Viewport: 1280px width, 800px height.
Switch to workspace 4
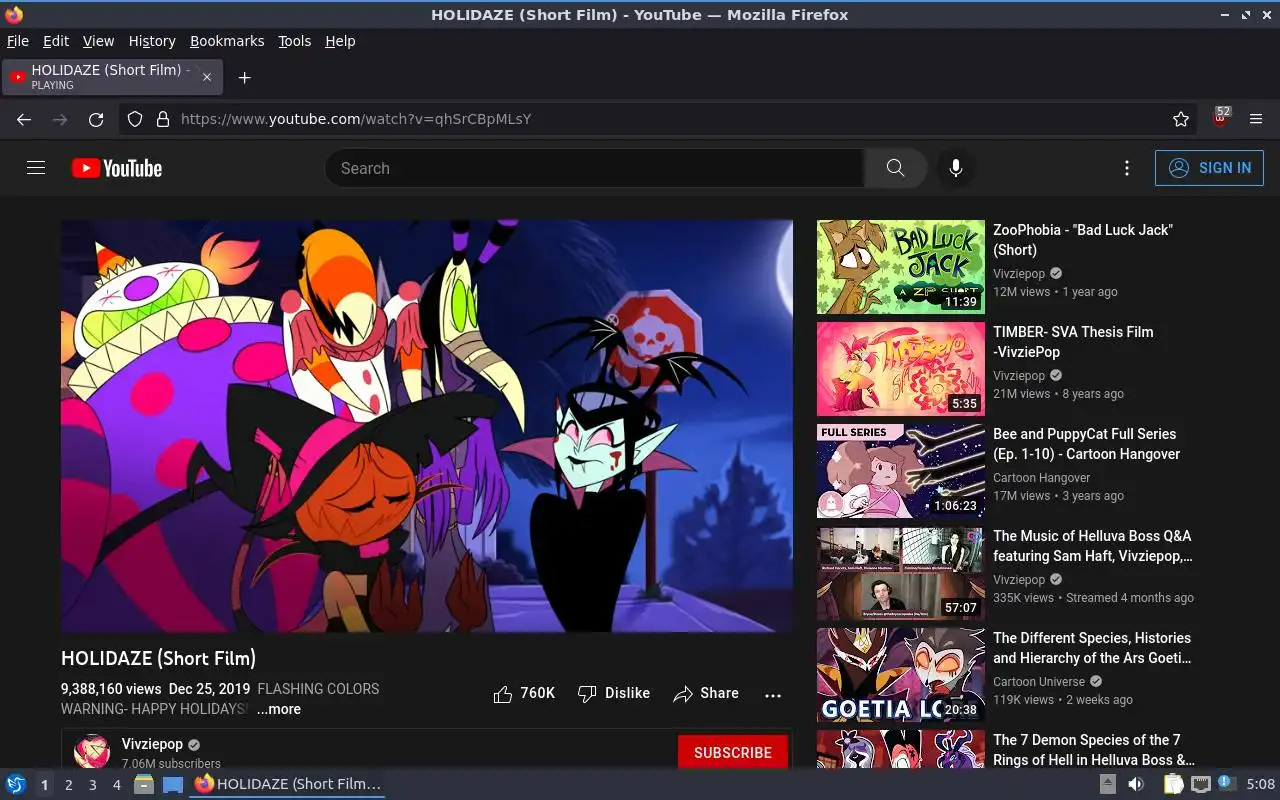click(116, 785)
